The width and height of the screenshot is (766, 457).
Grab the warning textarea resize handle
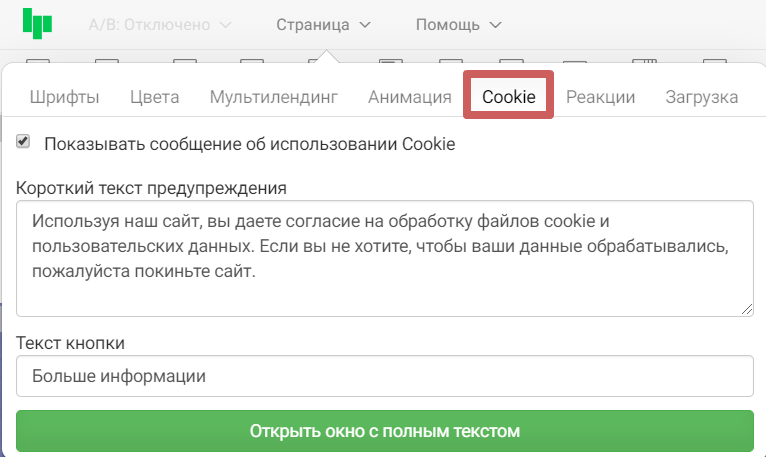click(747, 310)
